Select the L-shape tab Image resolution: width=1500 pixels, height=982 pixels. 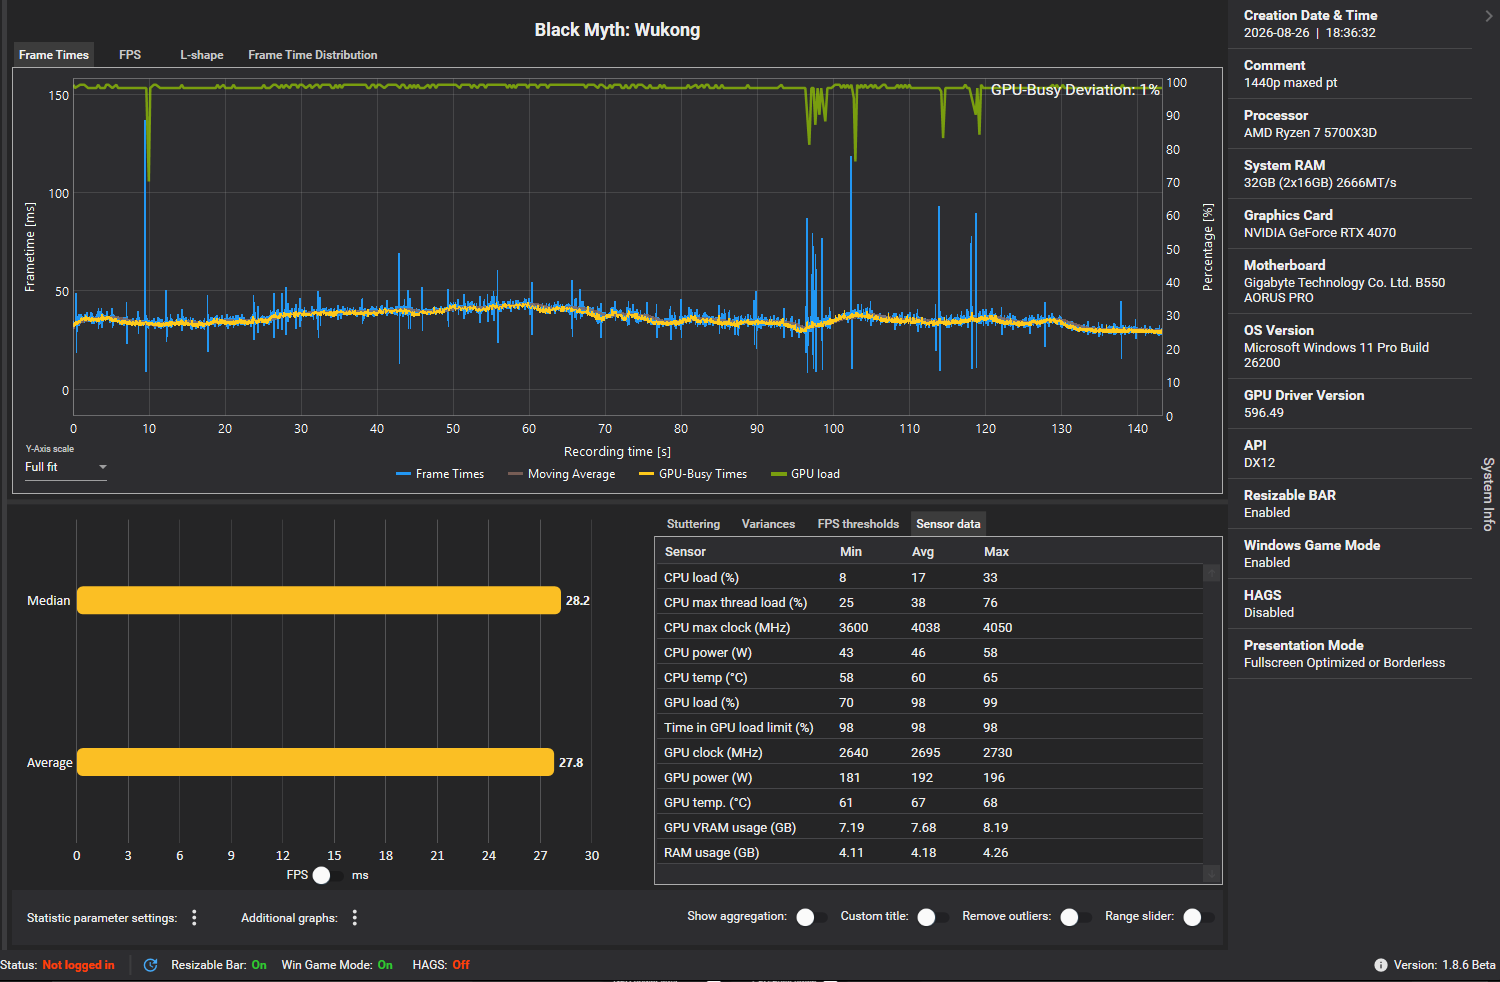point(202,55)
